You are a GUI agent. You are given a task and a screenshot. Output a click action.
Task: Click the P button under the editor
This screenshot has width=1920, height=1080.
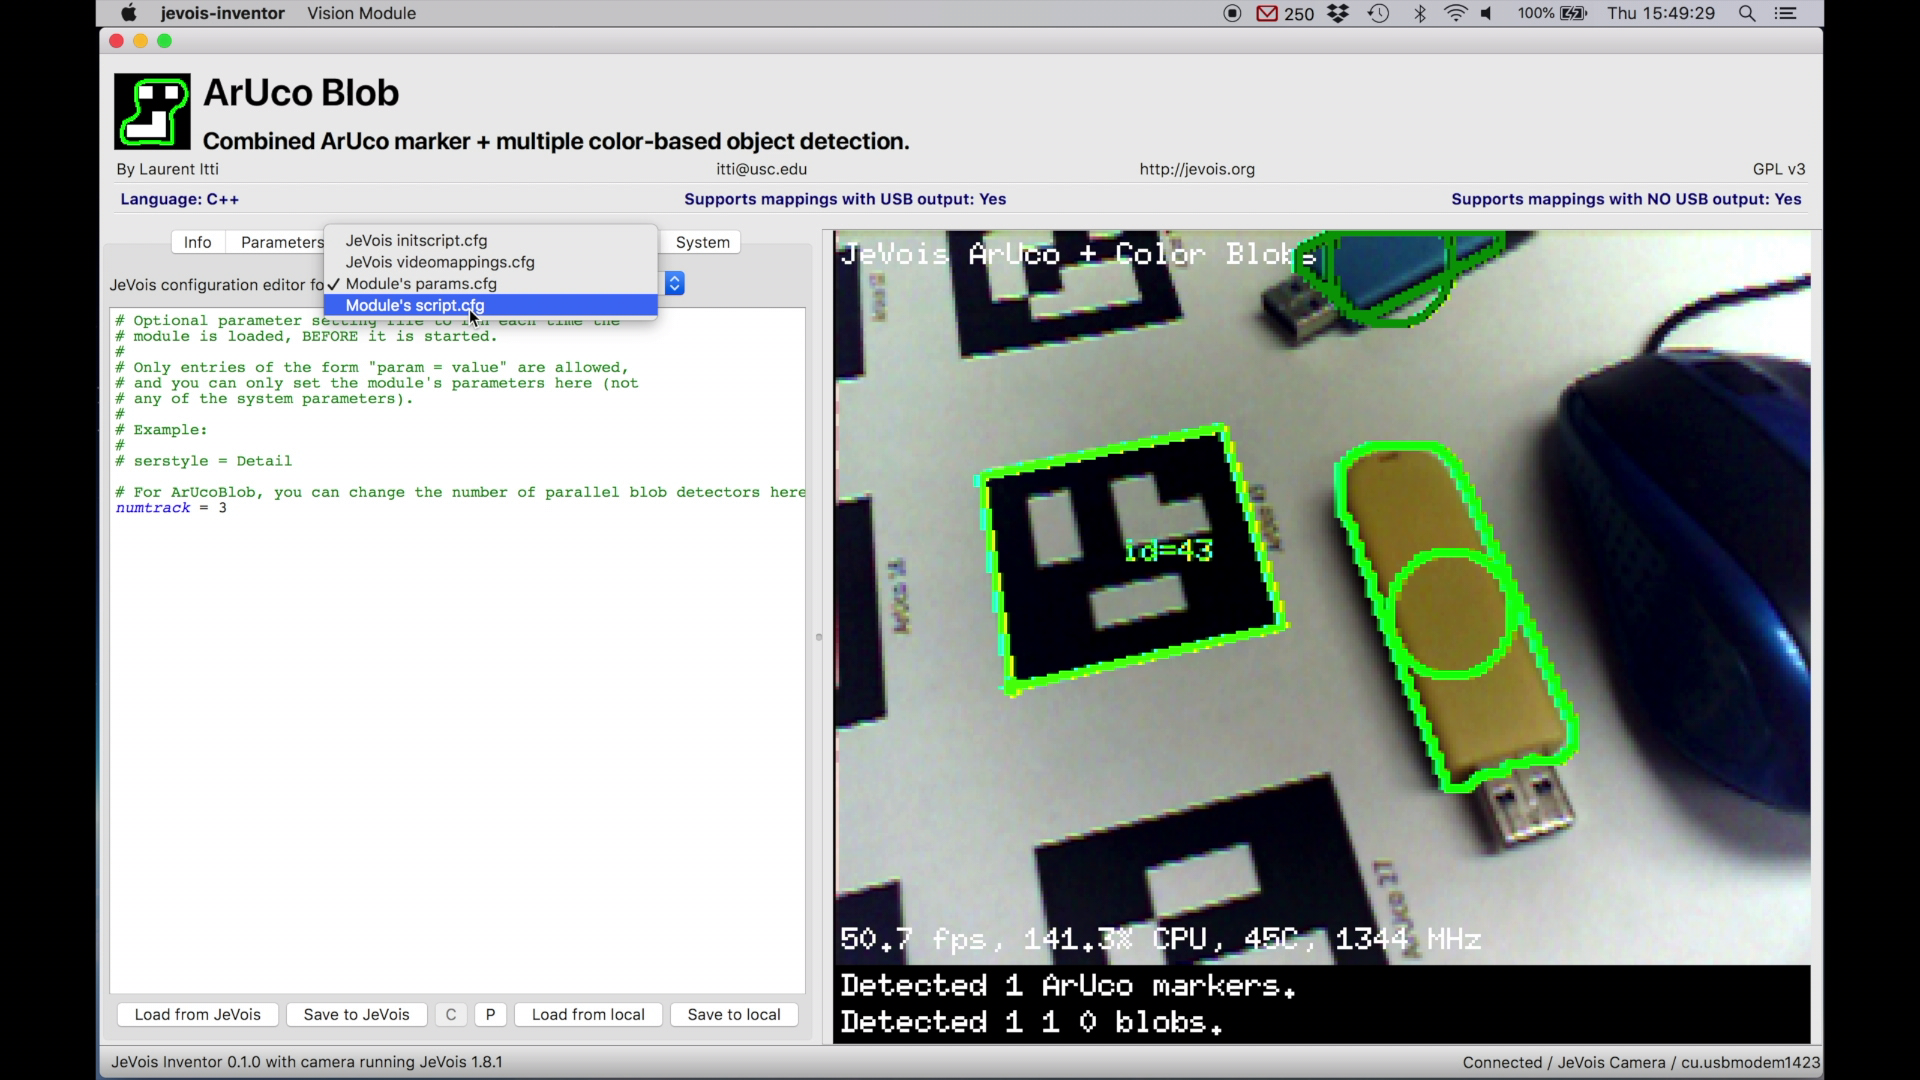(490, 1014)
